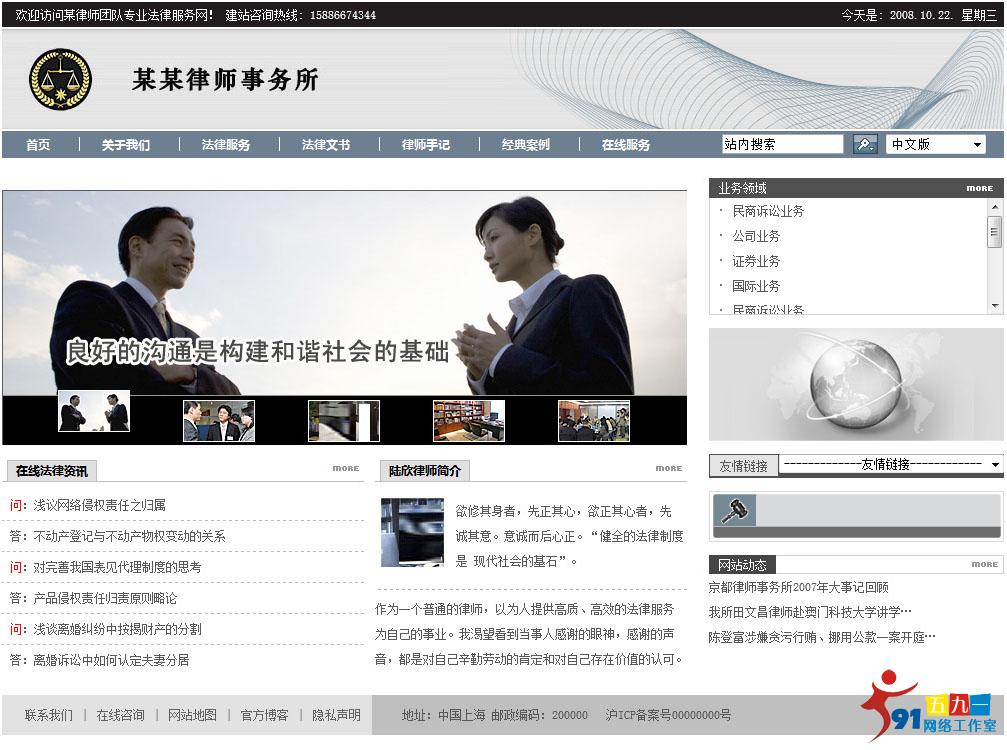Click the gavel icon banner
Image resolution: width=1007 pixels, height=750 pixels.
735,510
